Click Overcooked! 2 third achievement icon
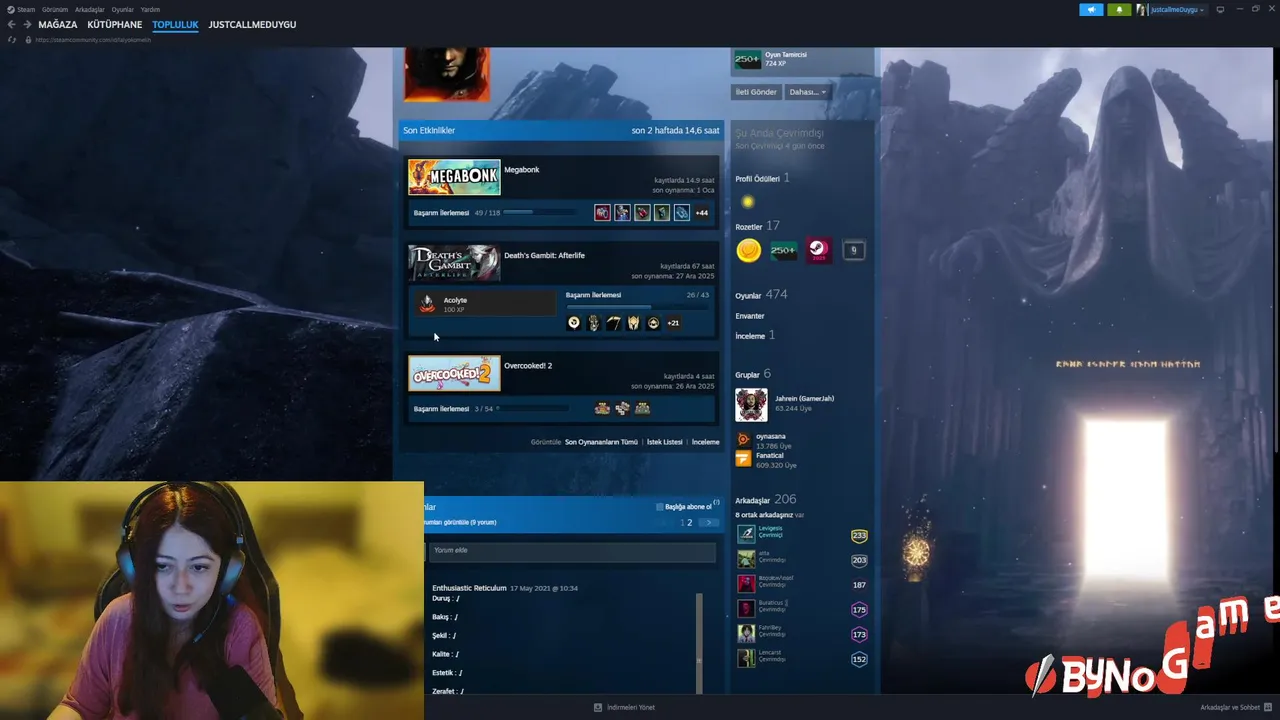 coord(642,408)
